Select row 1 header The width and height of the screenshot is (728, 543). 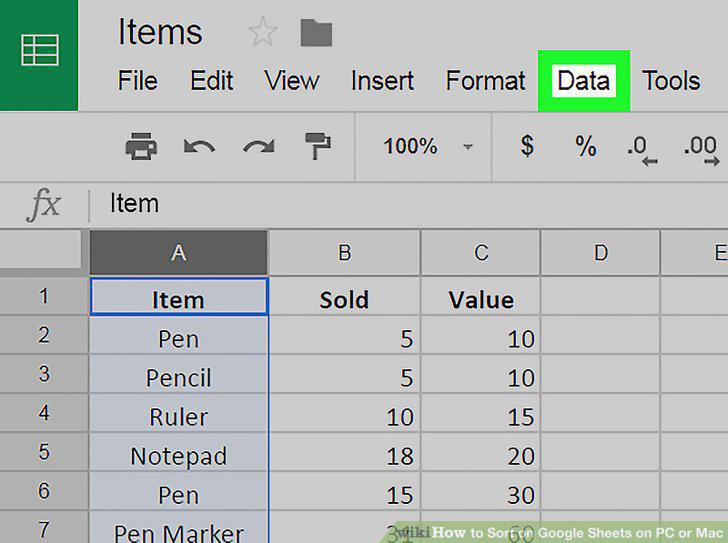[44, 296]
